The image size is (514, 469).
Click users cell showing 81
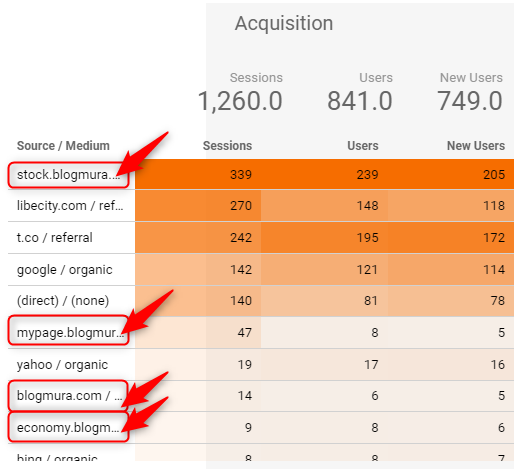click(371, 301)
